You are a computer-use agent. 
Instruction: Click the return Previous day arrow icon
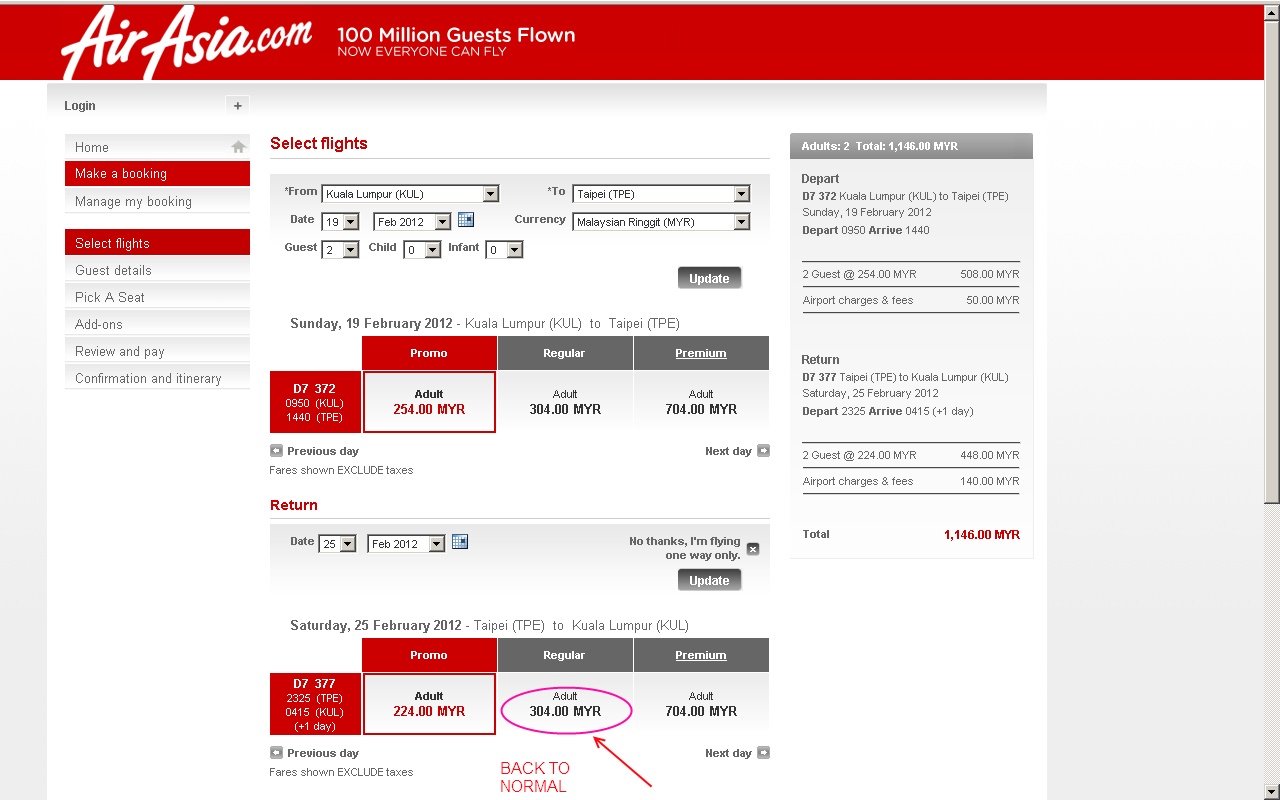click(x=276, y=753)
